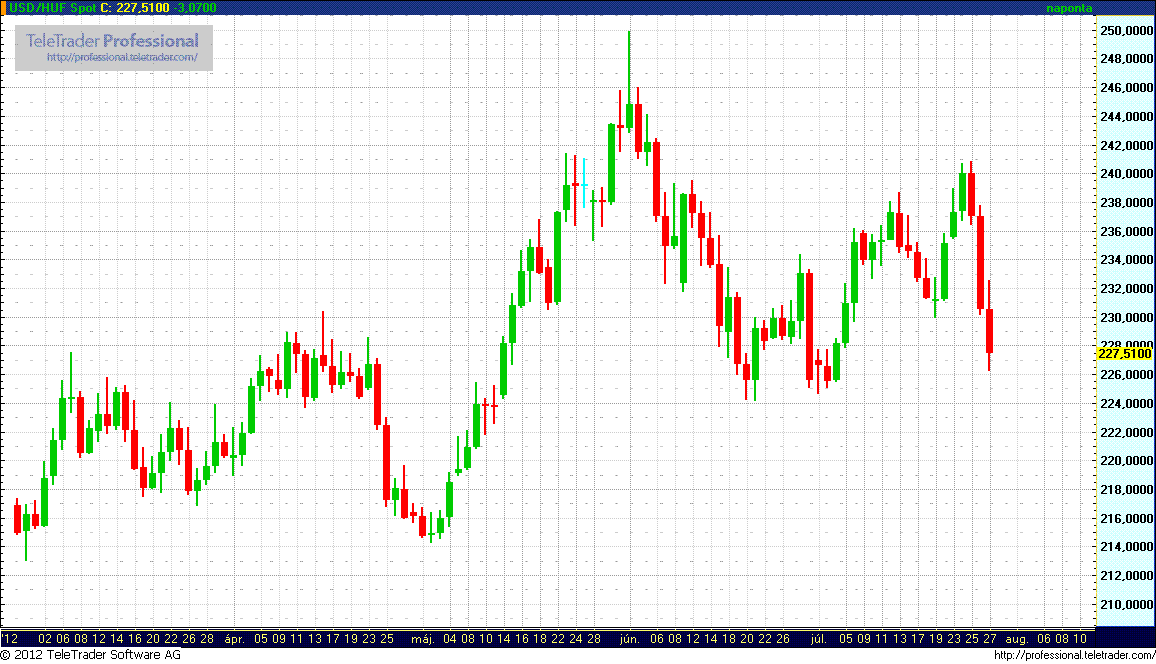Click the -3,0700 change value in header
The height and width of the screenshot is (664, 1156).
click(195, 7)
